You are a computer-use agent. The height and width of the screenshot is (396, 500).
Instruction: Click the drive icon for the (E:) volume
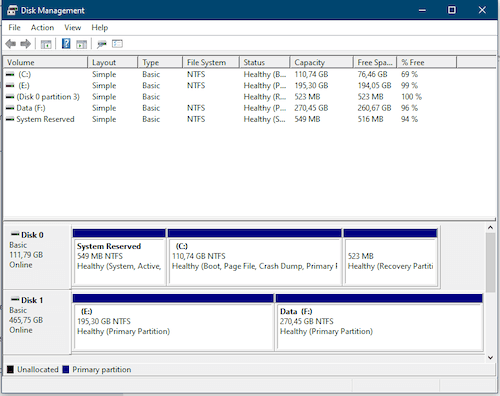coord(10,86)
